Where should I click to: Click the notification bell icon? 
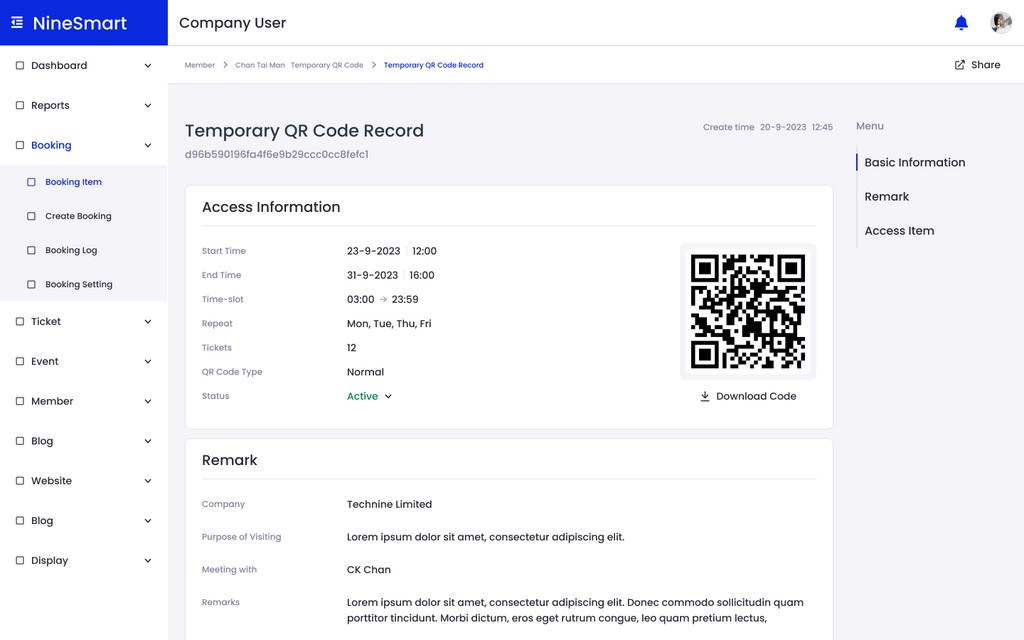tap(961, 23)
